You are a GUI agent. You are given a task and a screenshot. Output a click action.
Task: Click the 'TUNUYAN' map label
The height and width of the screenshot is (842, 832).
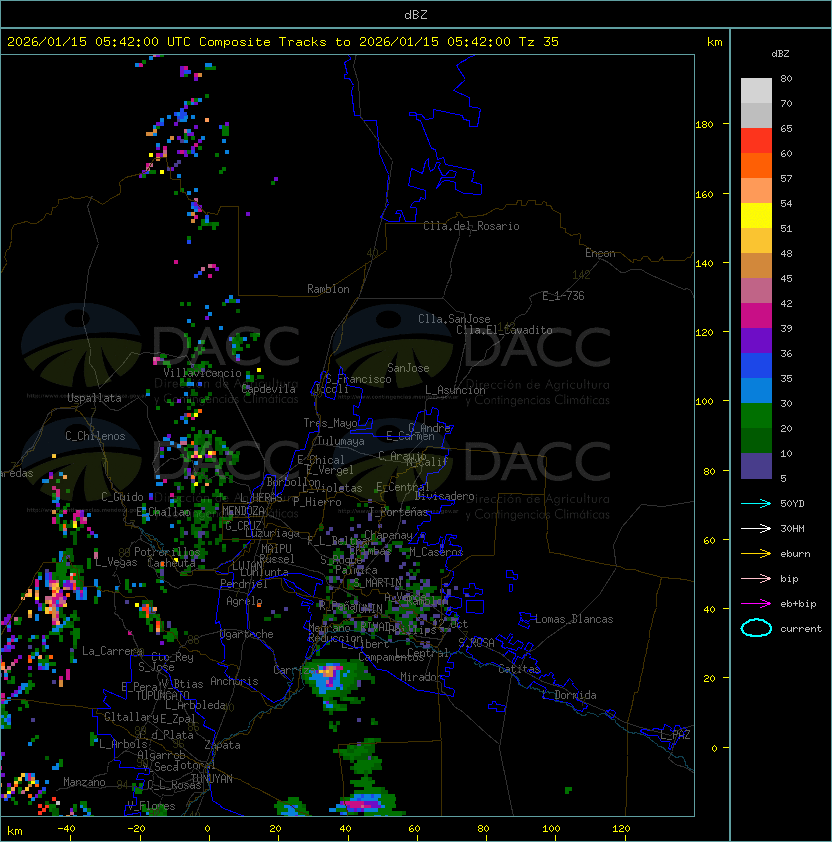point(212,779)
